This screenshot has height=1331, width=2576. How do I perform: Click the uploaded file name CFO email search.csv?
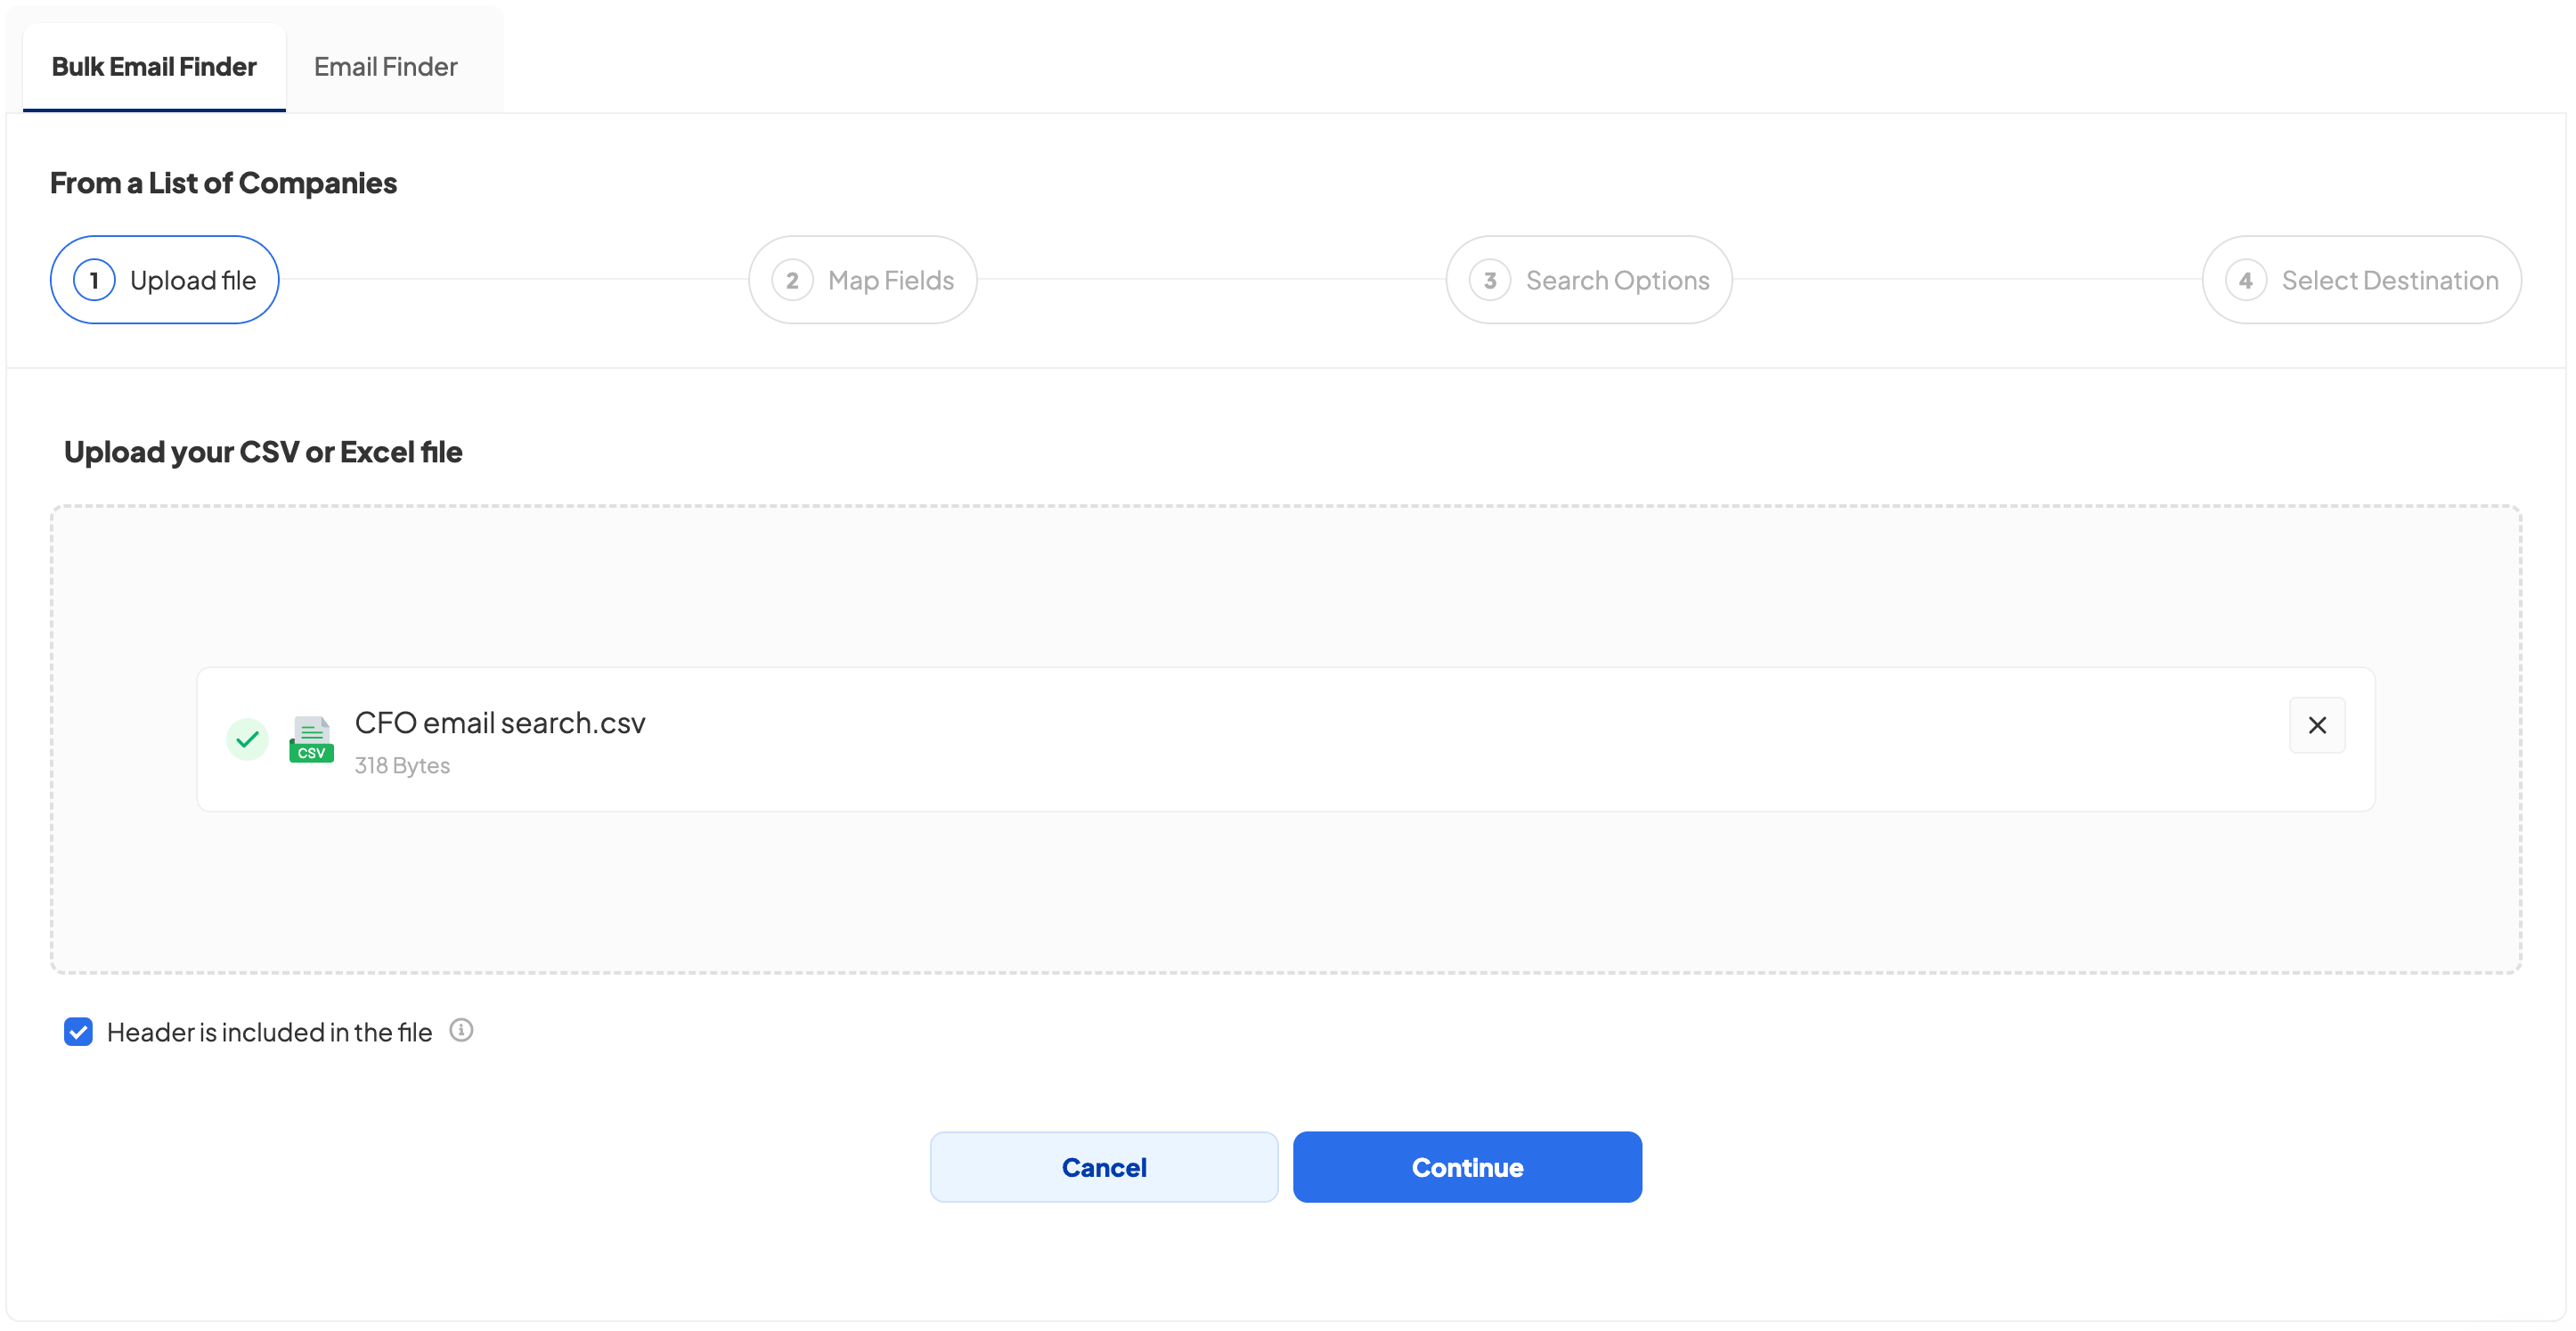[500, 722]
